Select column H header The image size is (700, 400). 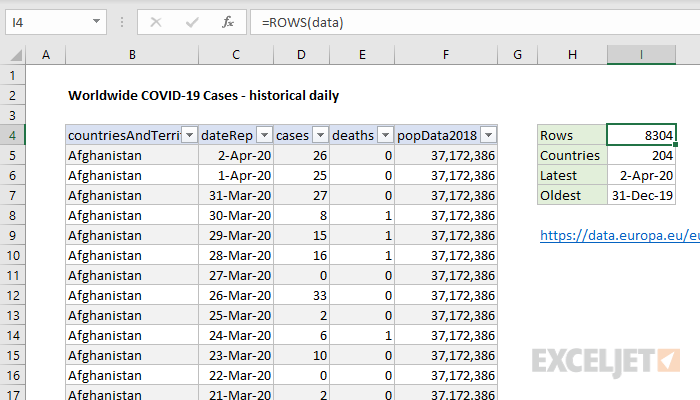click(x=572, y=55)
